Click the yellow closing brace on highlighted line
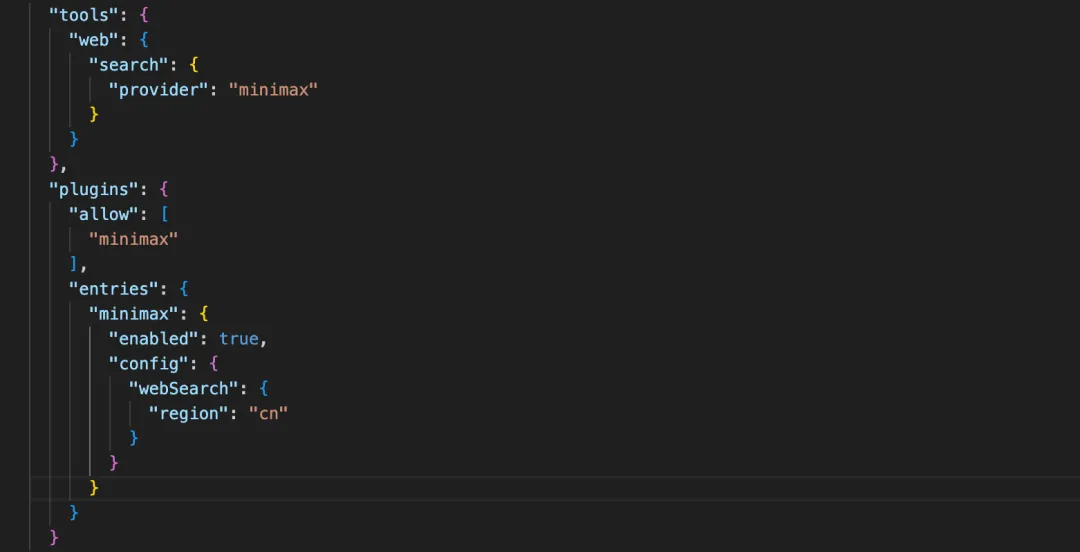The height and width of the screenshot is (552, 1080). pos(94,487)
